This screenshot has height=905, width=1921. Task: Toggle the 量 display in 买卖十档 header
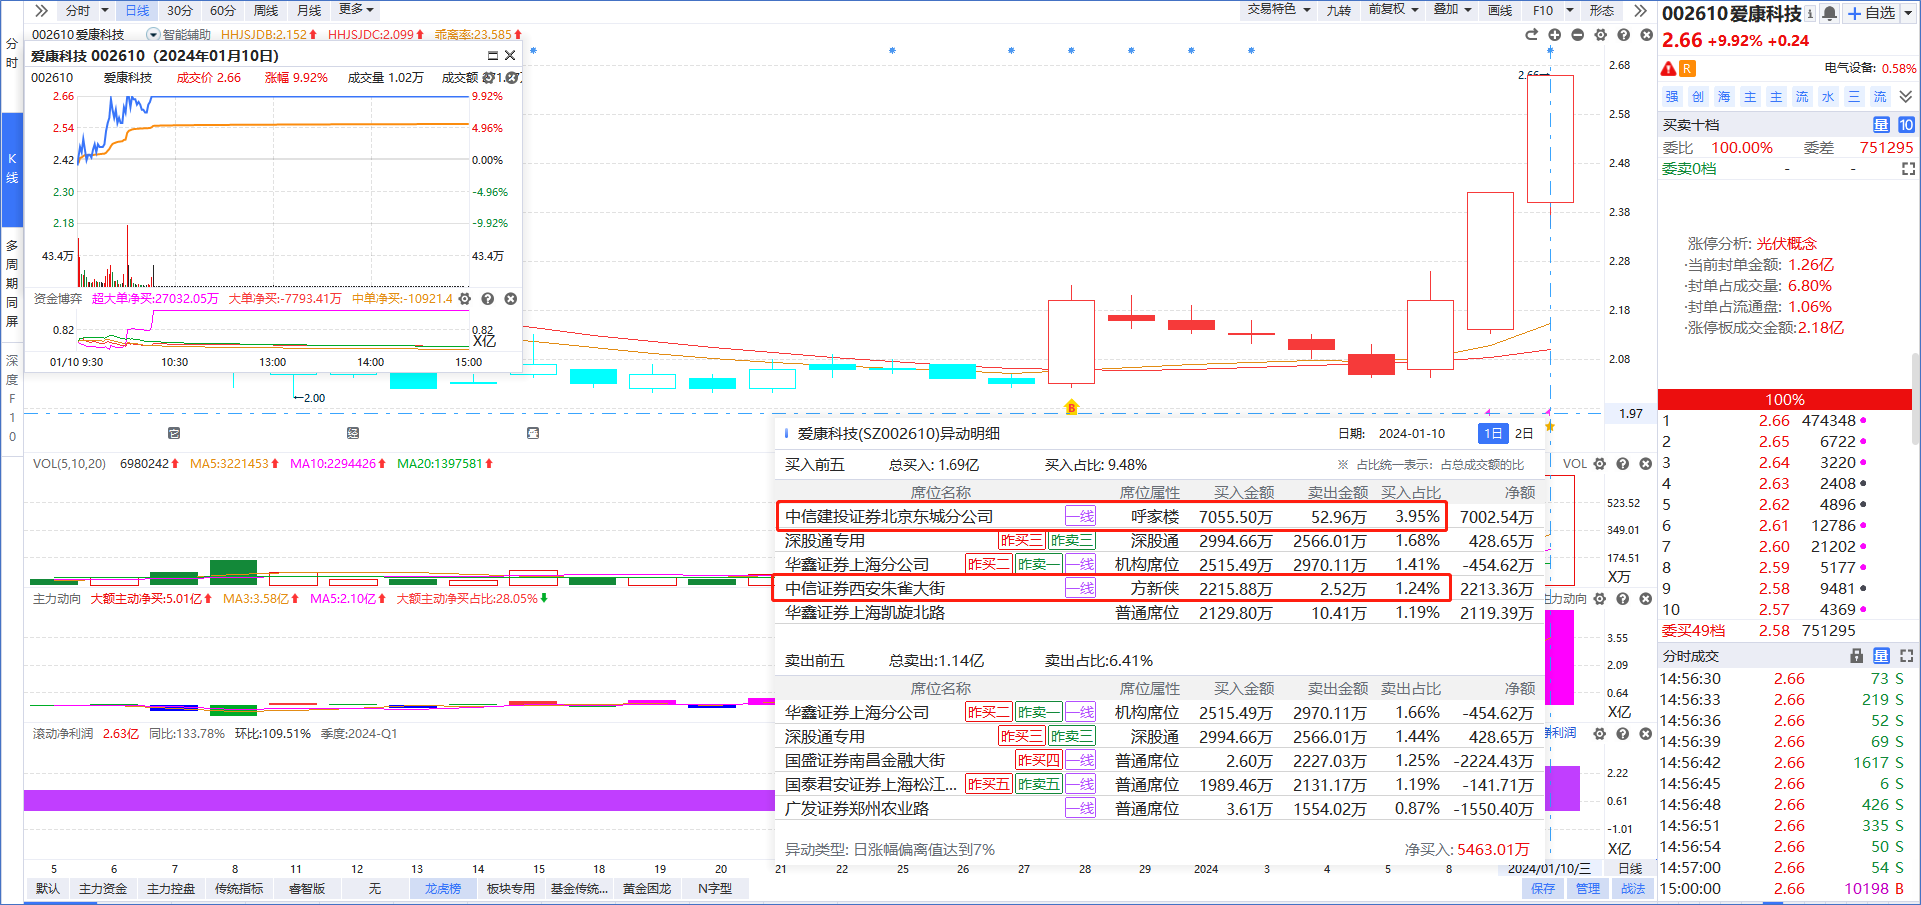(x=1881, y=125)
